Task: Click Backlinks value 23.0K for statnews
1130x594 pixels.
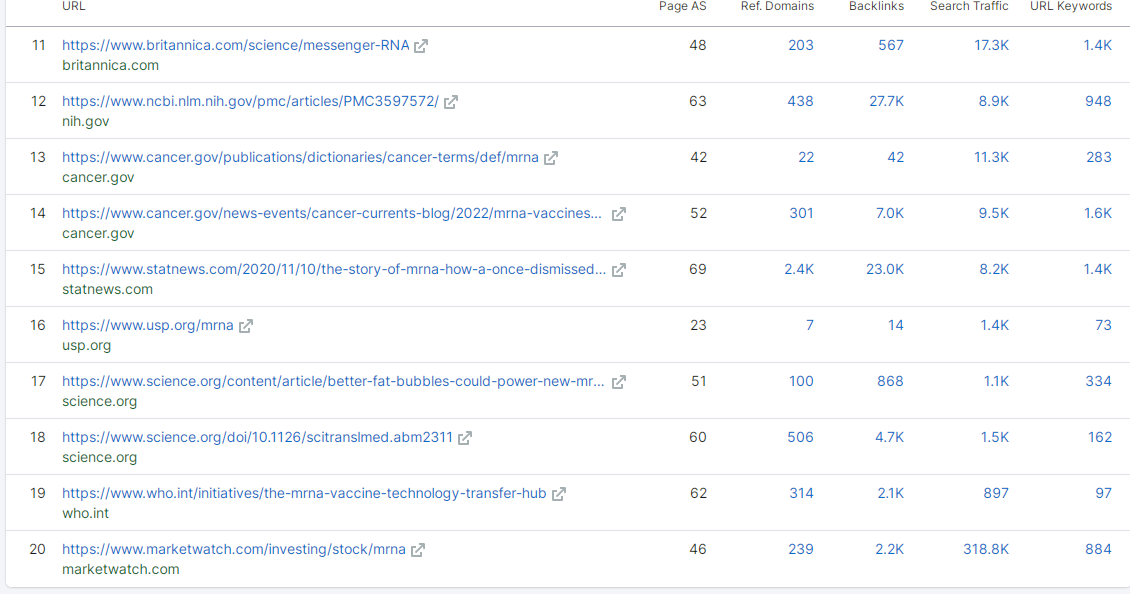Action: [x=885, y=270]
